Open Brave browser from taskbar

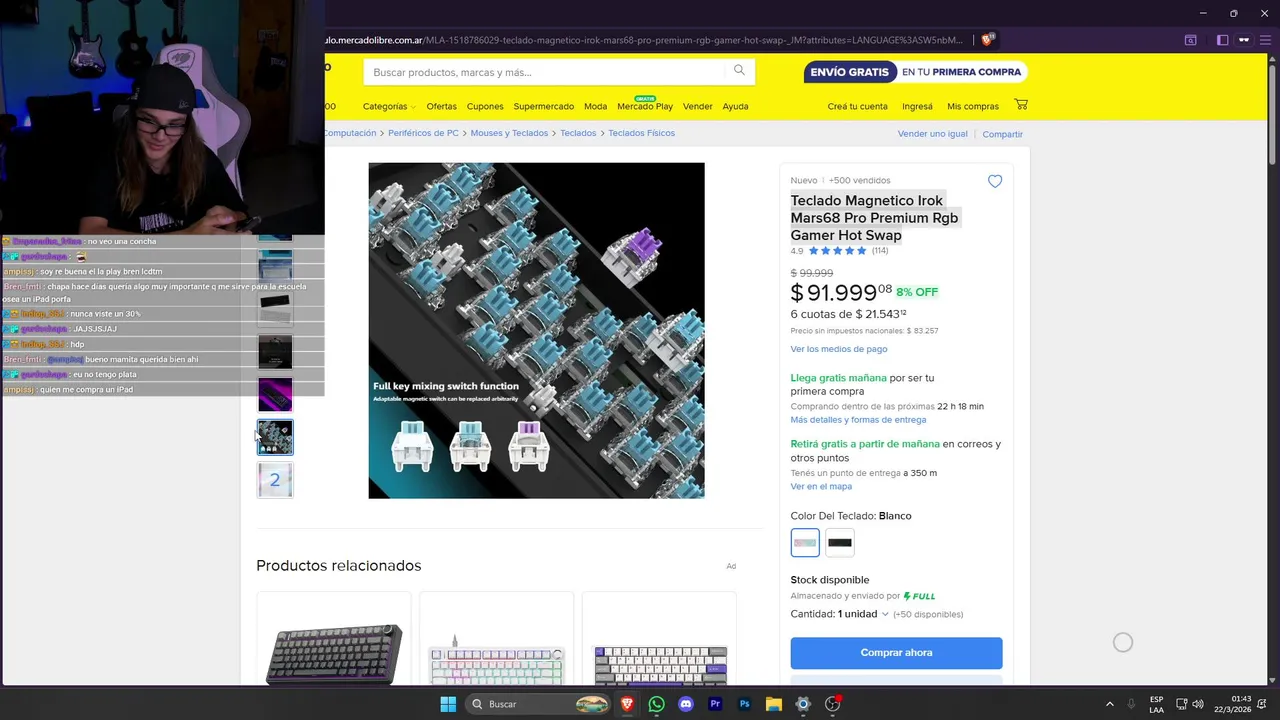click(x=627, y=704)
